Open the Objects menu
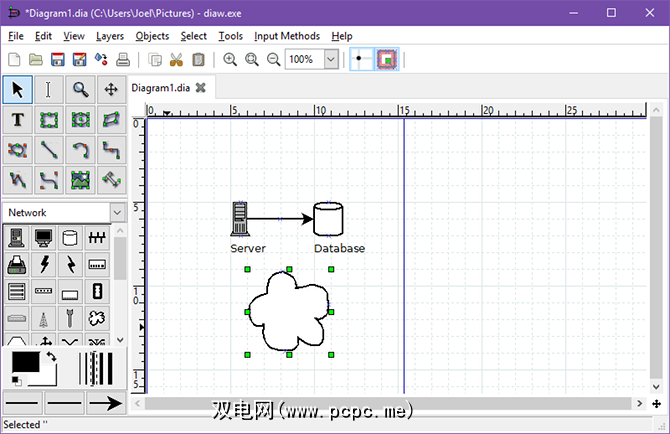 pos(152,36)
